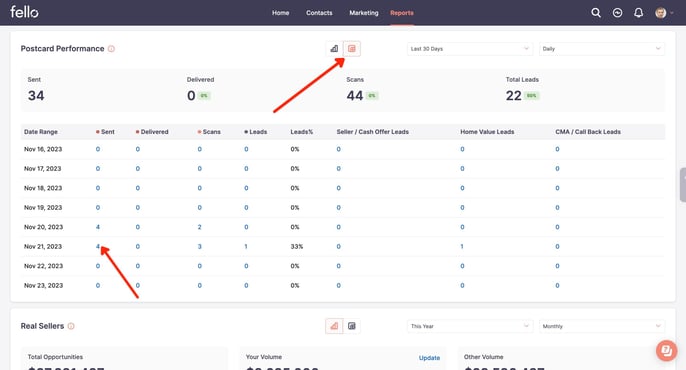Click CMA / Call Back Leads header

(588, 132)
